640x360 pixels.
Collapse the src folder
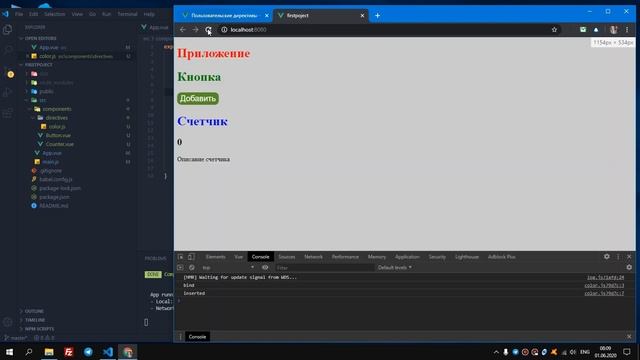point(42,100)
